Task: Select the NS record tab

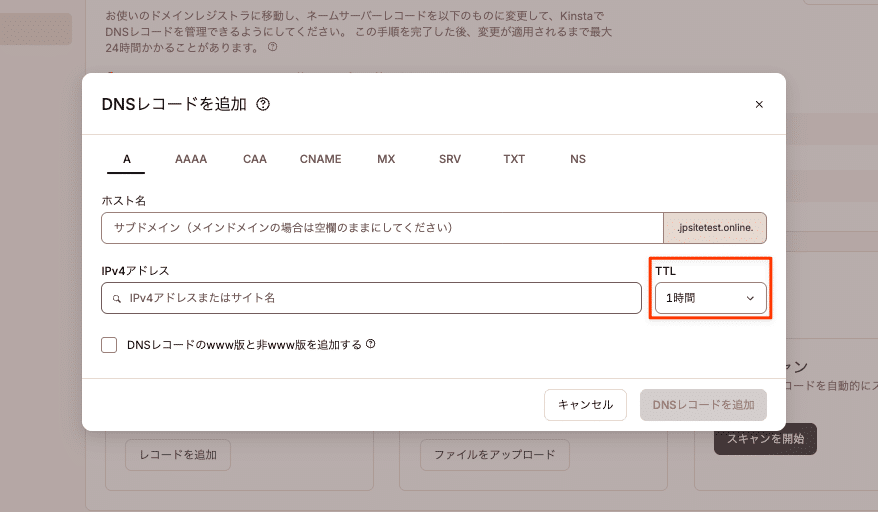Action: pos(578,159)
